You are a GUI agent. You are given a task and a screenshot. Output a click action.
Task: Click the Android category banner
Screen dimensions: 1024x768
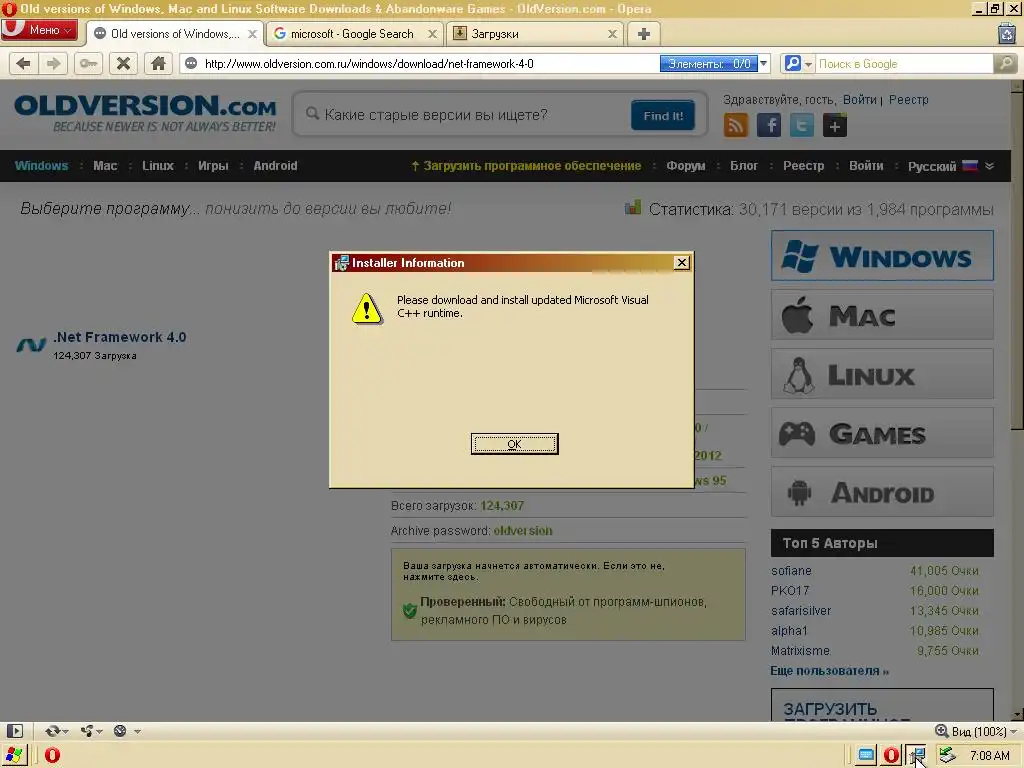click(x=882, y=491)
